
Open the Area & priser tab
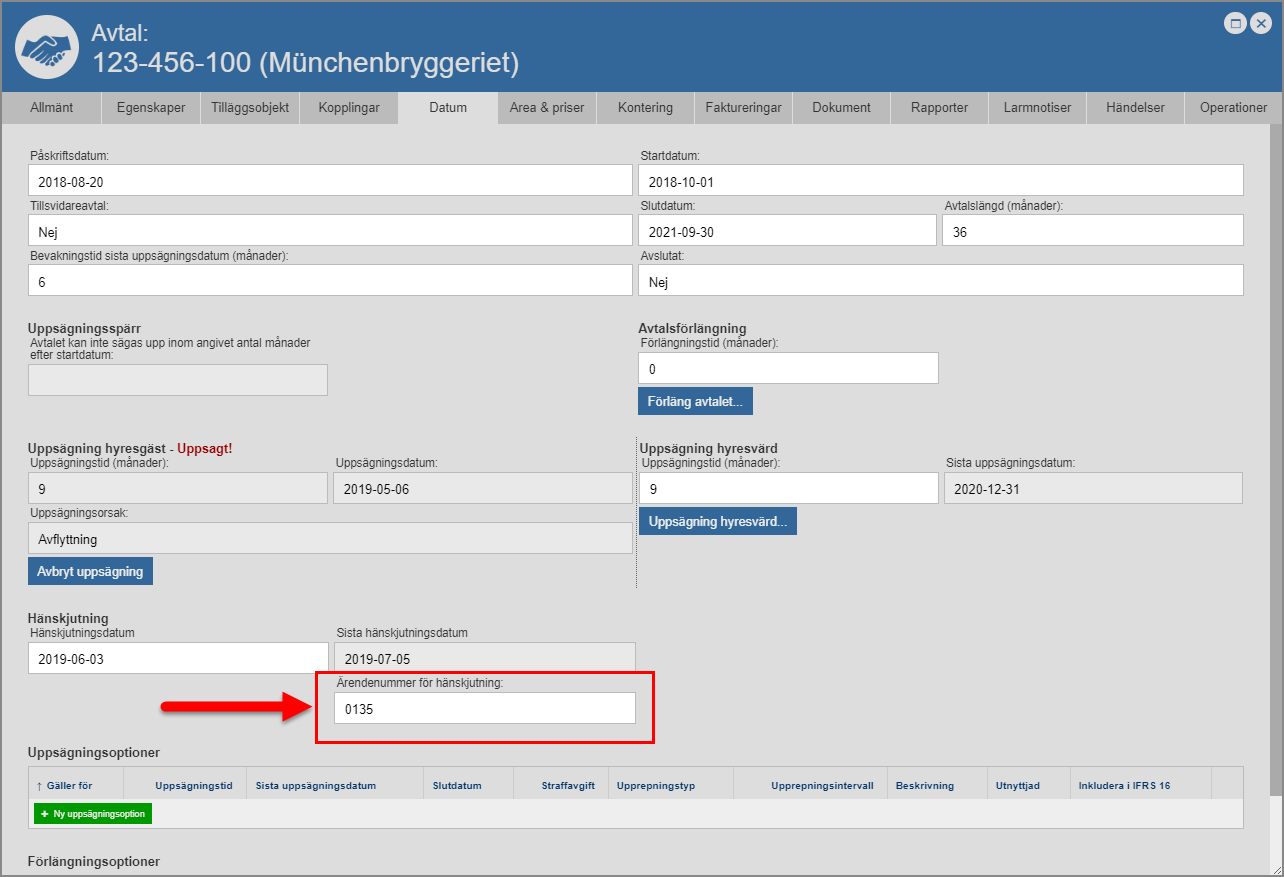546,108
